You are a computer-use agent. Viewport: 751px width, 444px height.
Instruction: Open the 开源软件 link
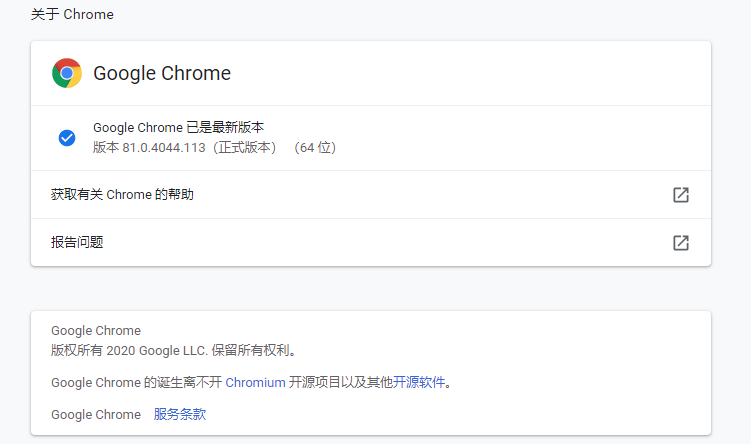point(419,382)
